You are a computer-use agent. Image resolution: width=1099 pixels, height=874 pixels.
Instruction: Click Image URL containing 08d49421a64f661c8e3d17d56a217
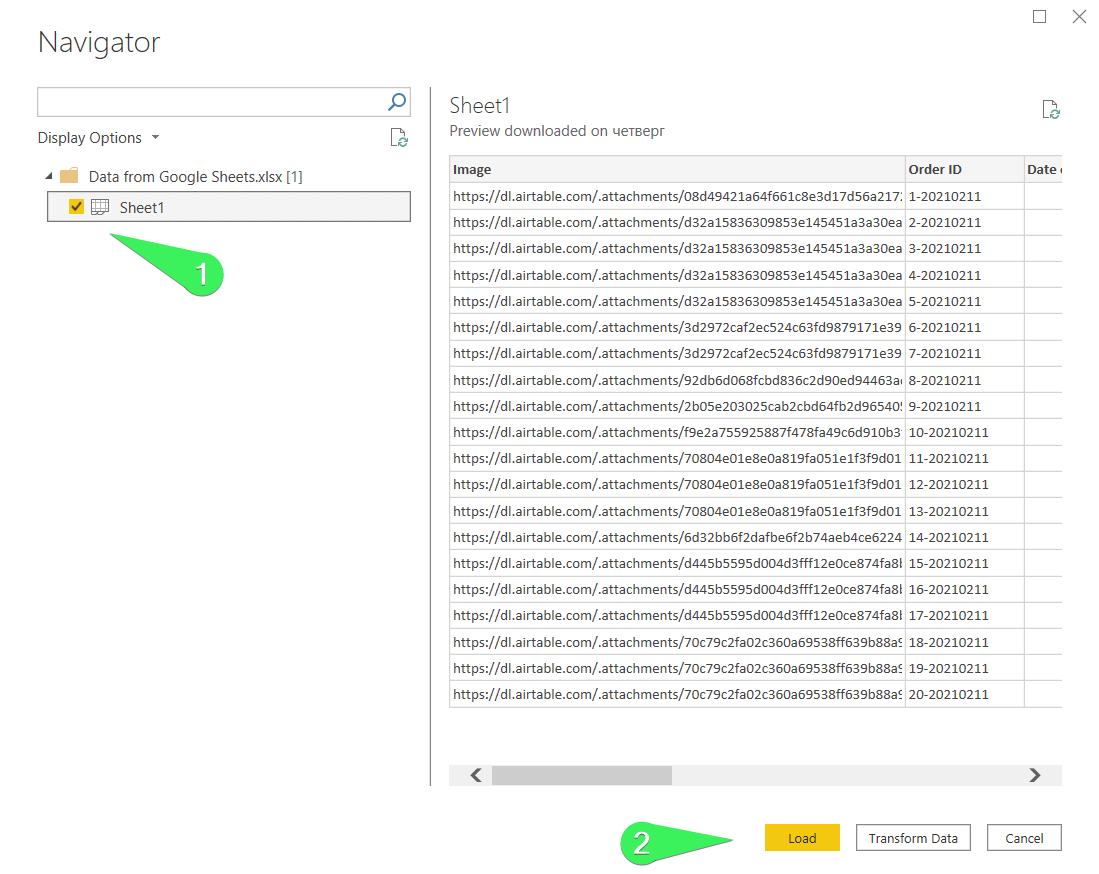(x=677, y=196)
